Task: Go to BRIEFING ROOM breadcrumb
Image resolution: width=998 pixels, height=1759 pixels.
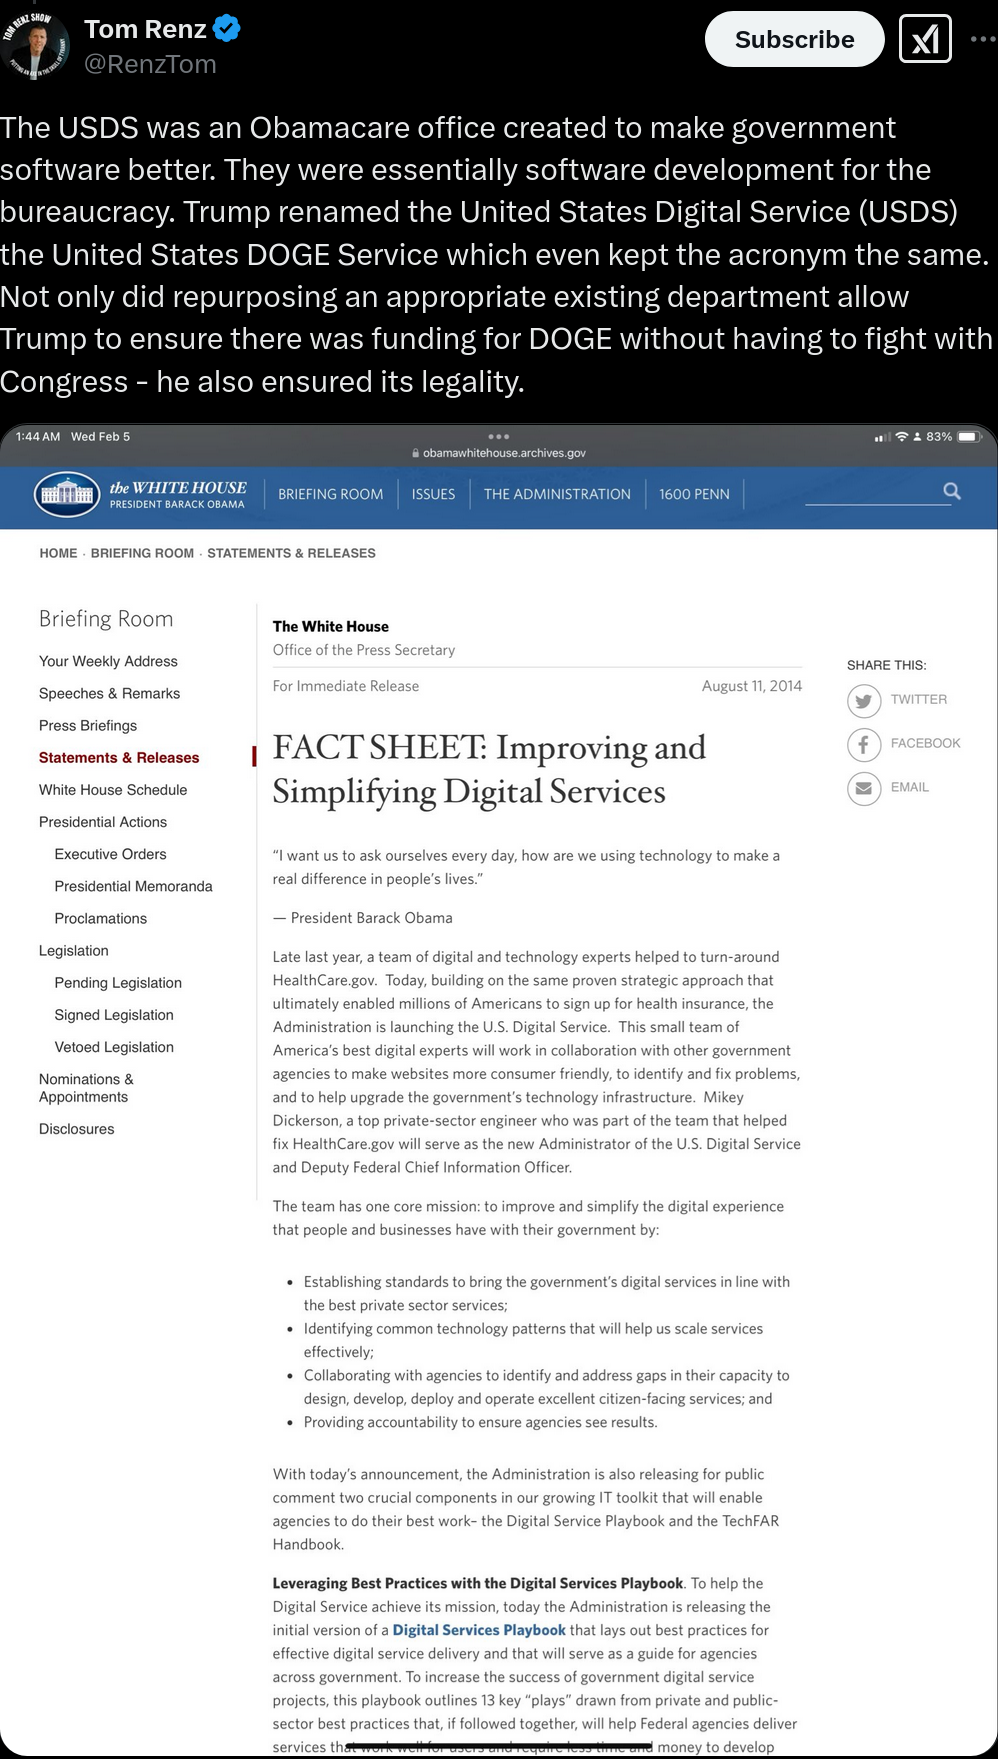Action: pyautogui.click(x=142, y=553)
